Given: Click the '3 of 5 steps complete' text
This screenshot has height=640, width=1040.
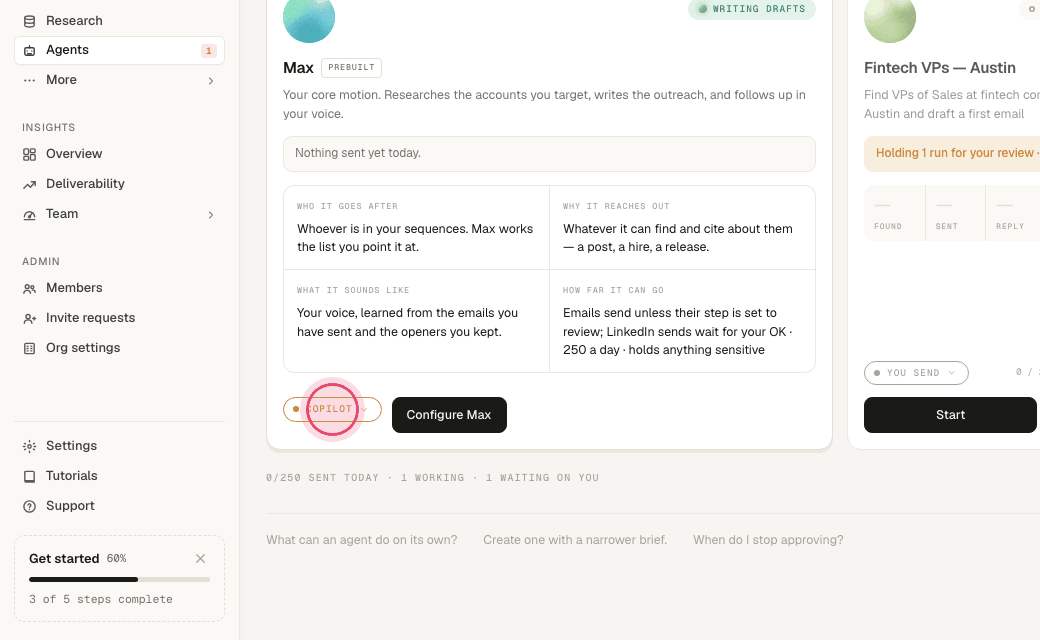Looking at the screenshot, I should (x=101, y=600).
